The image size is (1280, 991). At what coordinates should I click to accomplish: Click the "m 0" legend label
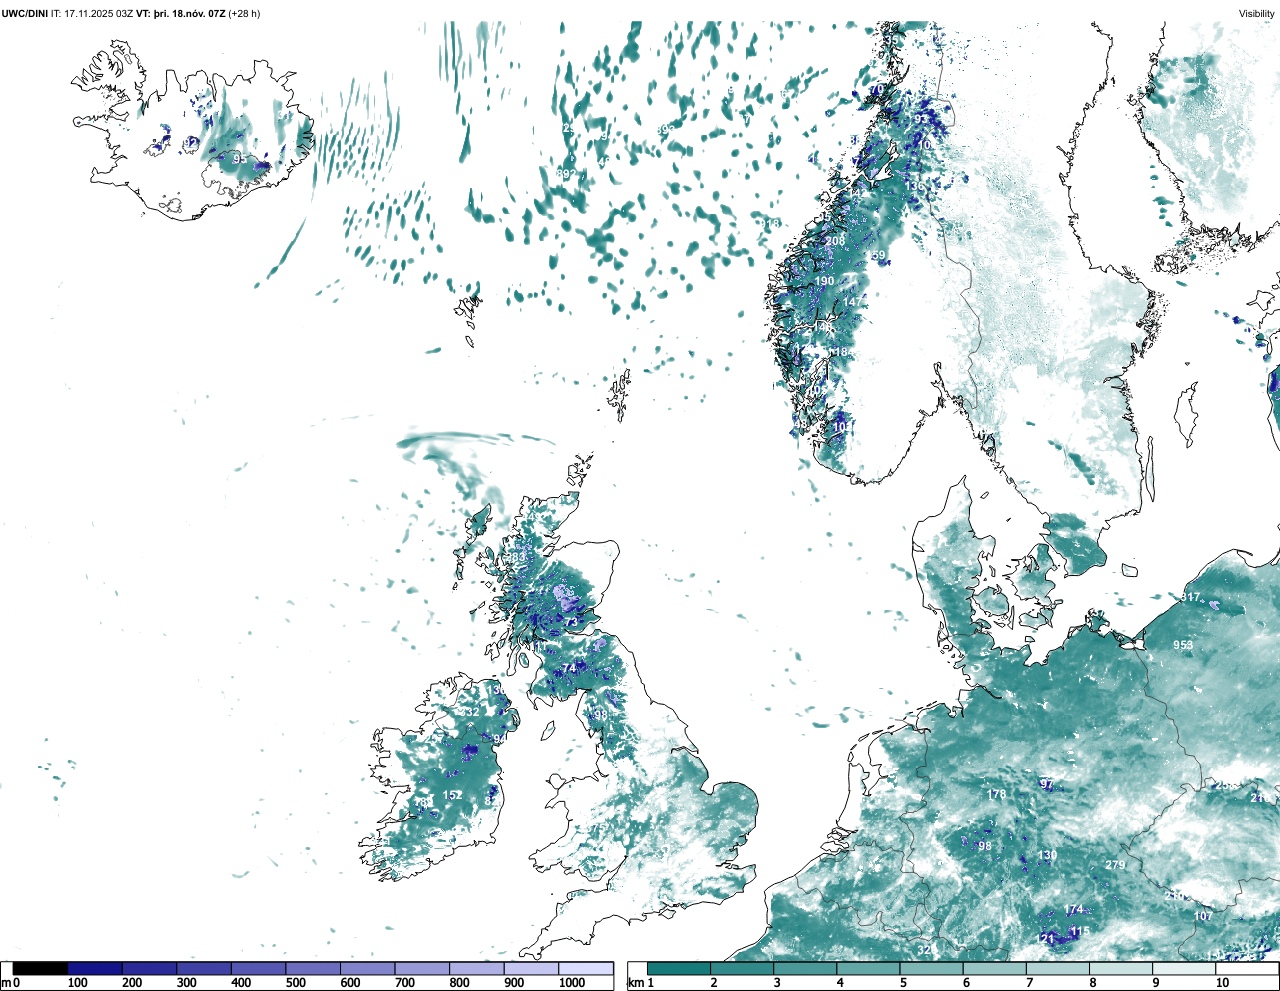10,983
